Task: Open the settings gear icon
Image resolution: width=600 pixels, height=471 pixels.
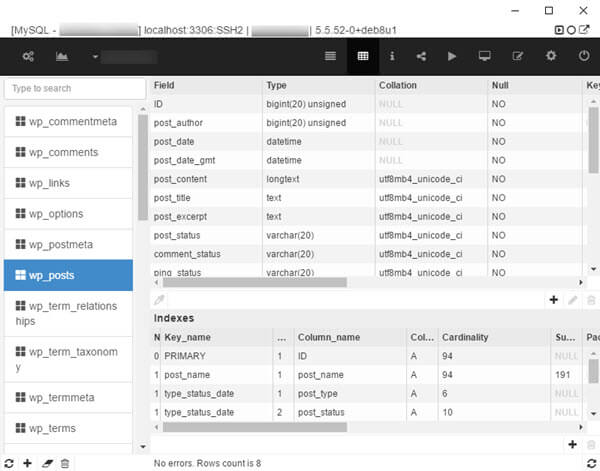Action: click(x=551, y=56)
